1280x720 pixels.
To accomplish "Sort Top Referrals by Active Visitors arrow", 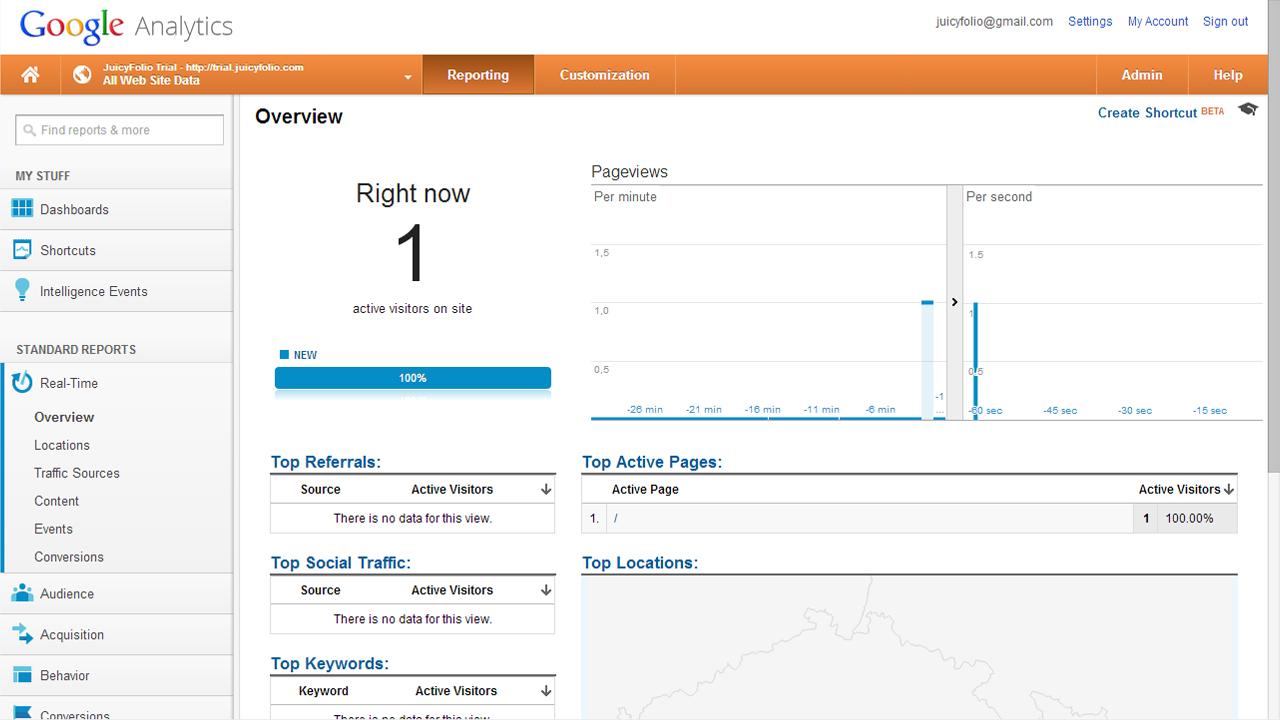I will tap(546, 489).
